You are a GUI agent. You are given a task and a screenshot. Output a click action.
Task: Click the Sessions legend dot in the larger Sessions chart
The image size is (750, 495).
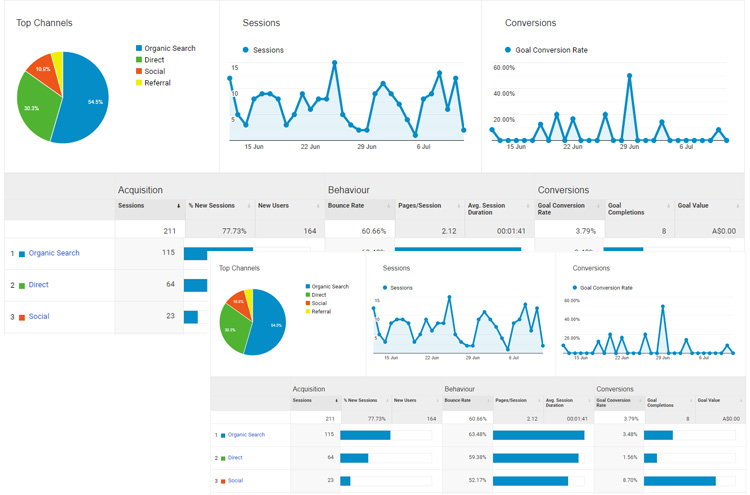[x=246, y=50]
